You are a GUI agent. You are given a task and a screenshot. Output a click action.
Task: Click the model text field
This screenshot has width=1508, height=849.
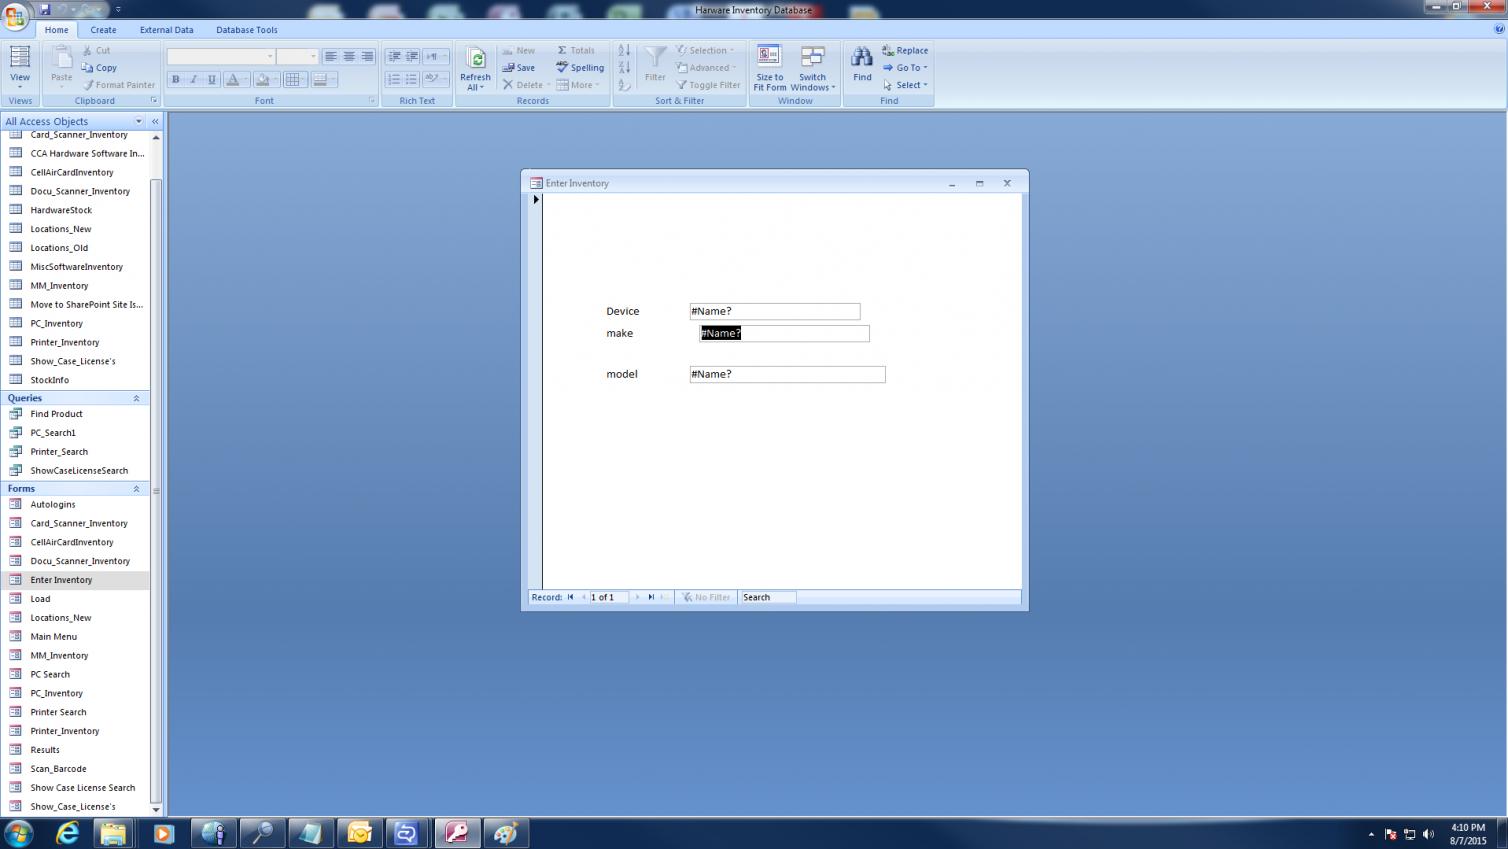pyautogui.click(x=788, y=375)
